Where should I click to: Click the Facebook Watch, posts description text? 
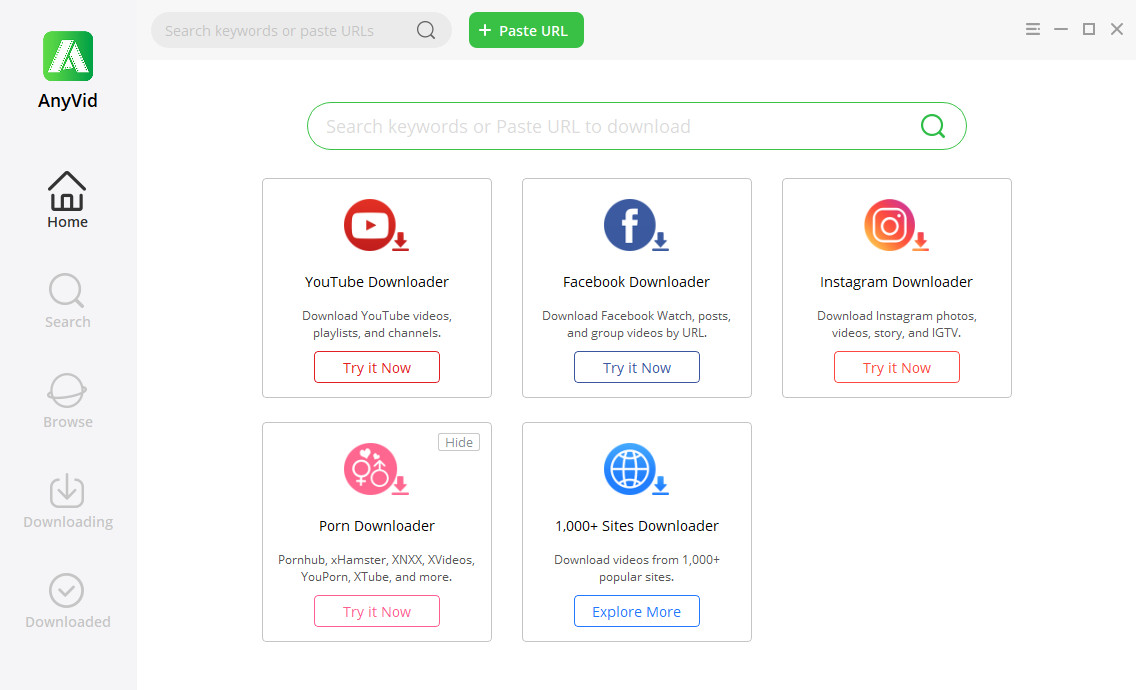636,324
